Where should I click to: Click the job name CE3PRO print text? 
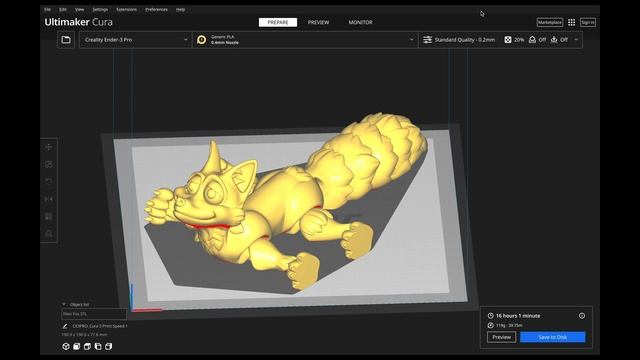click(100, 326)
